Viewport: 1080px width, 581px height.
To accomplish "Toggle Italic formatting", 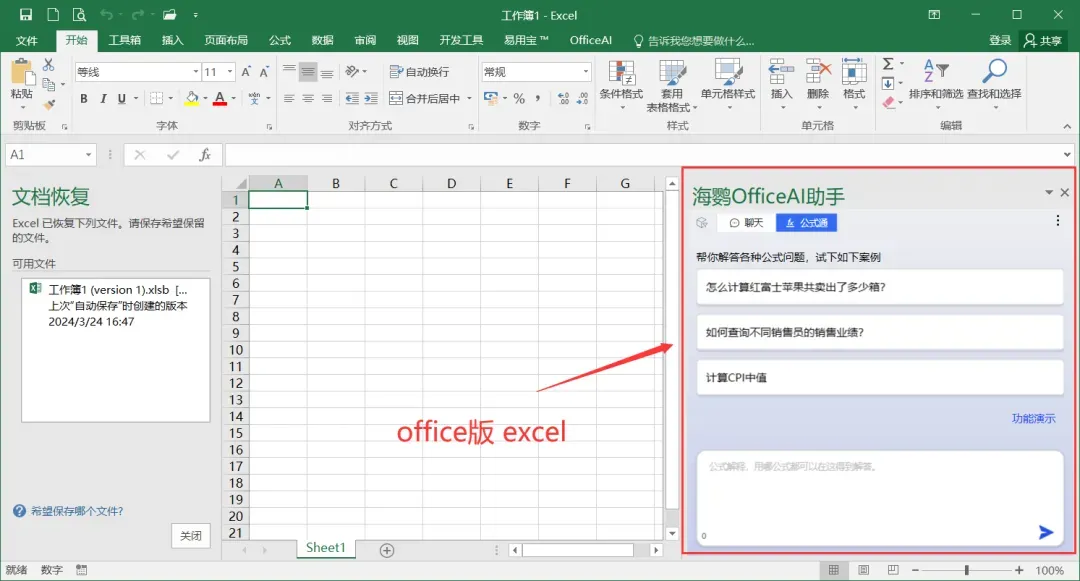I will pos(103,98).
